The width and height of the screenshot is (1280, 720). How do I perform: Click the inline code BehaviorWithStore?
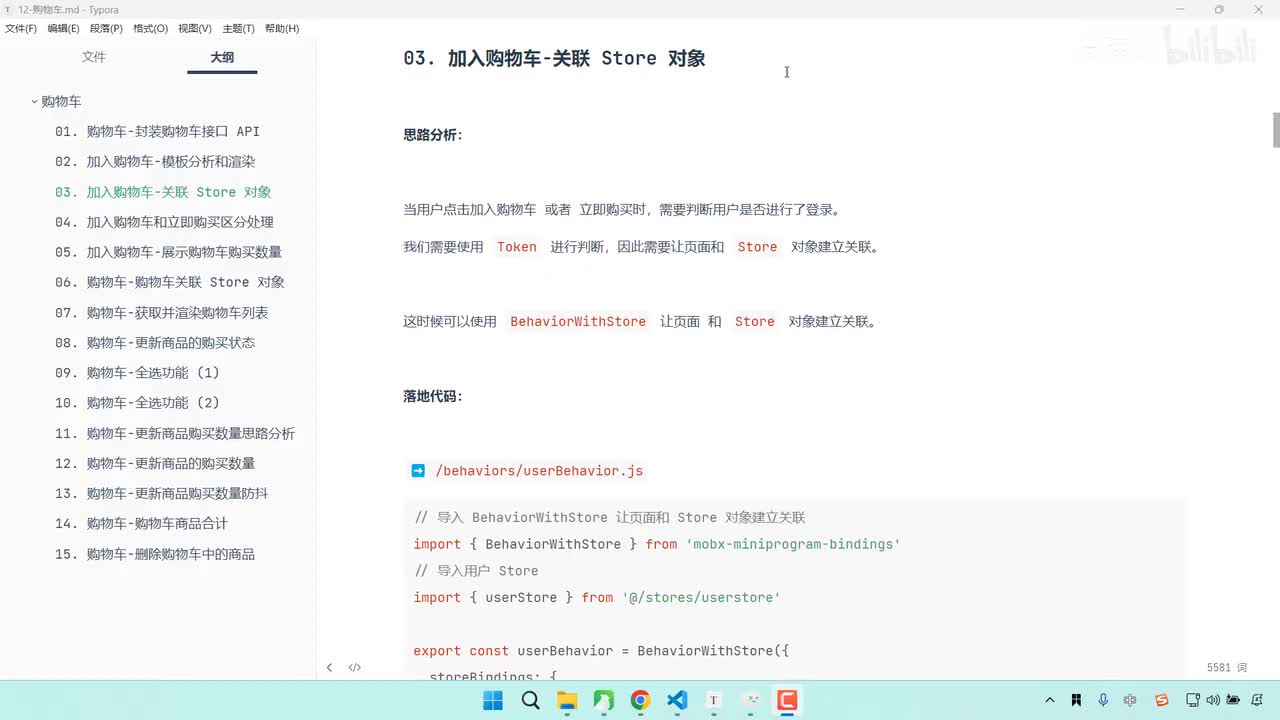(578, 322)
